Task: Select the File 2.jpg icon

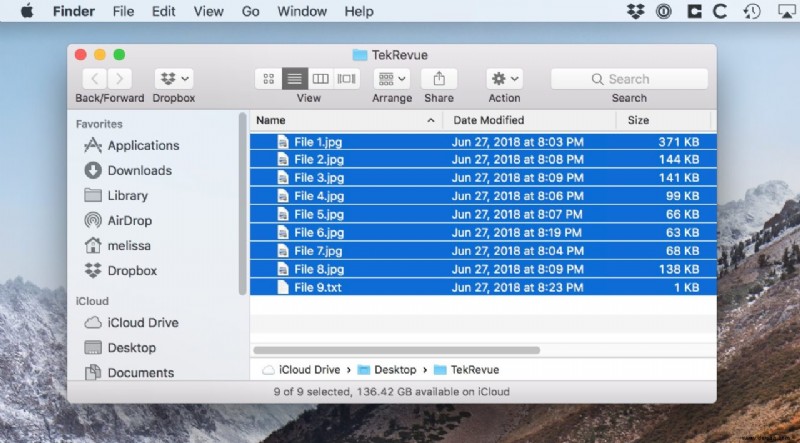Action: [283, 159]
